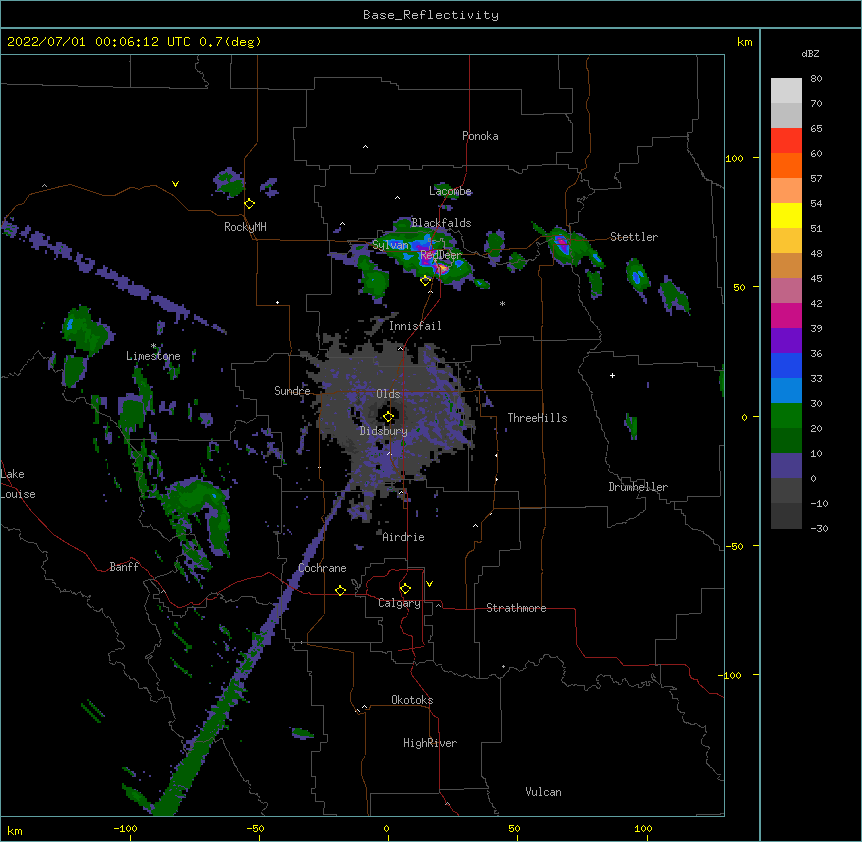Click the yellow diamond marker above the Calgary label
Screen dimensions: 862x842
[405, 589]
